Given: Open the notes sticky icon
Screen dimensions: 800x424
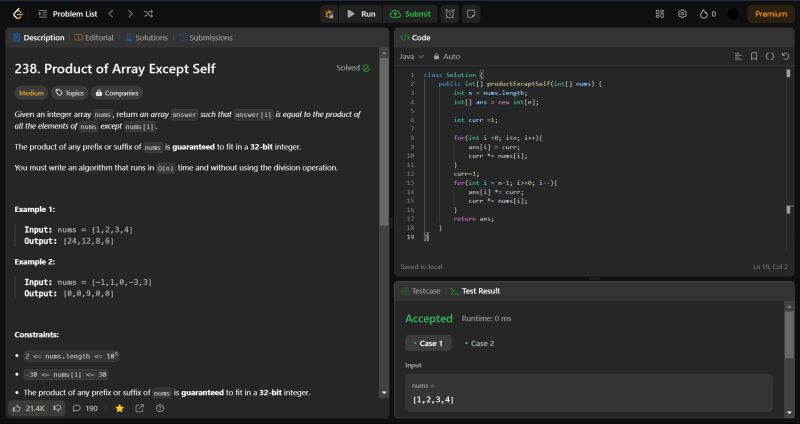Looking at the screenshot, I should pyautogui.click(x=471, y=14).
